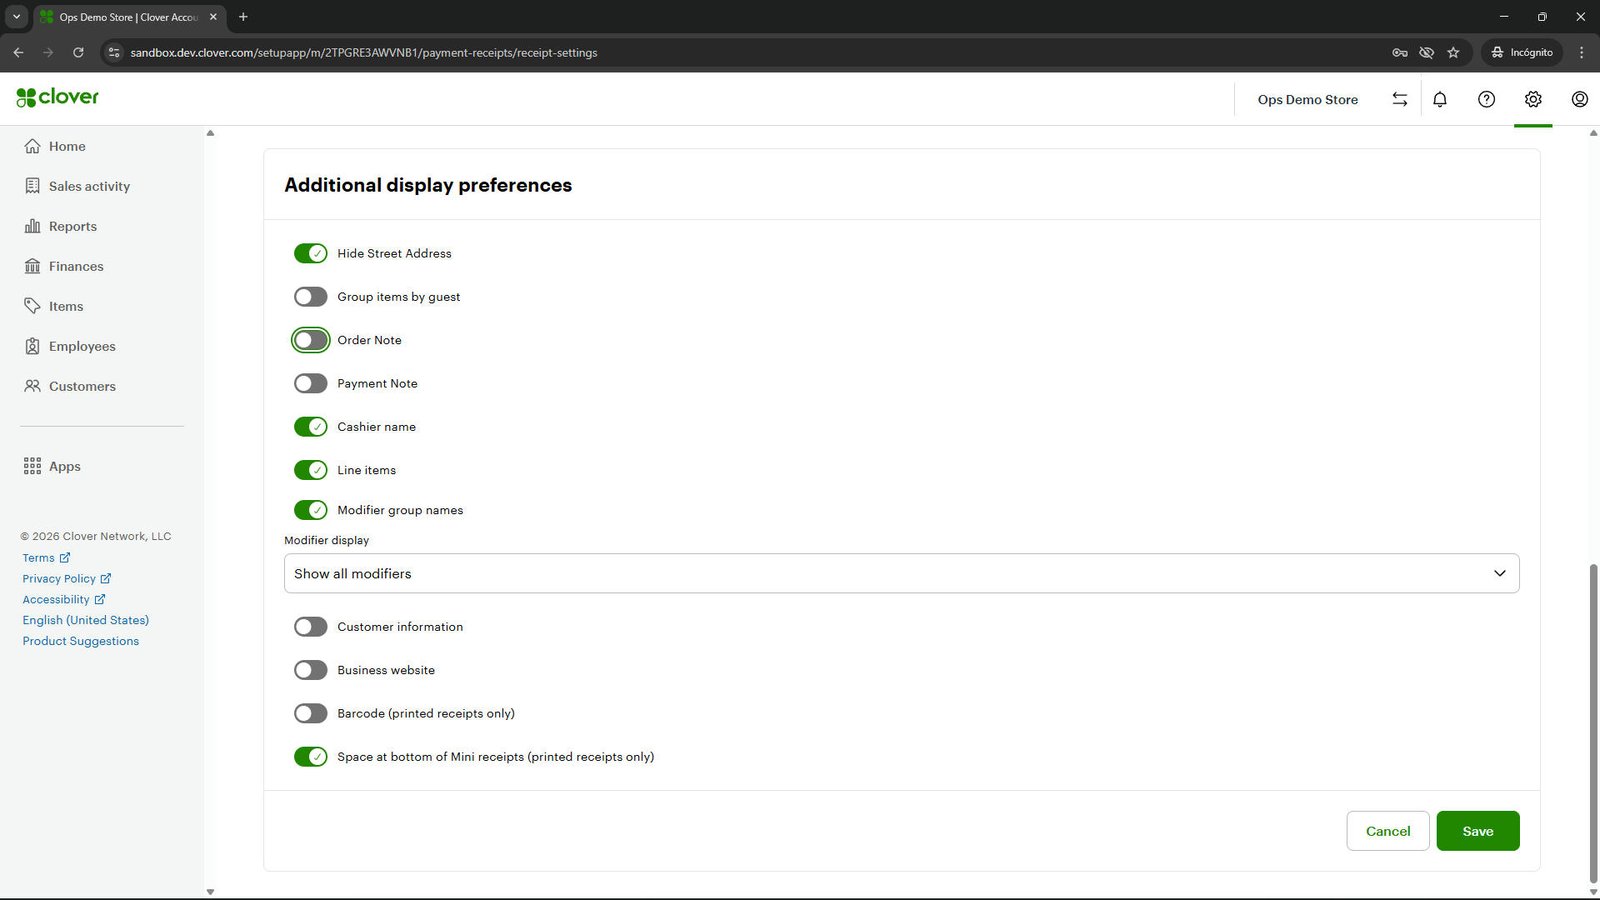
Task: Open the settings gear icon
Action: 1533,99
